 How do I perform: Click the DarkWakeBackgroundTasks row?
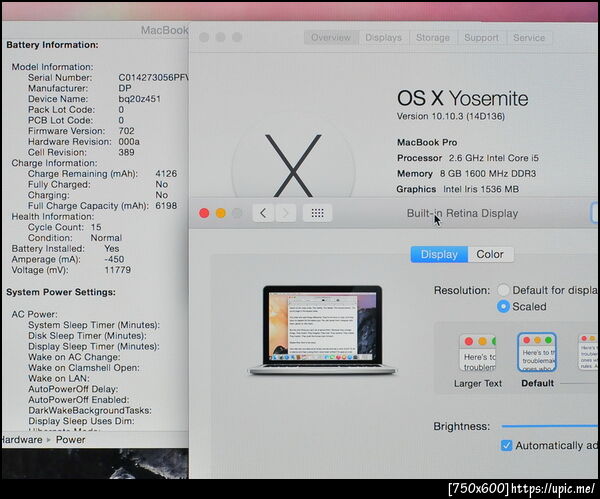pos(90,411)
